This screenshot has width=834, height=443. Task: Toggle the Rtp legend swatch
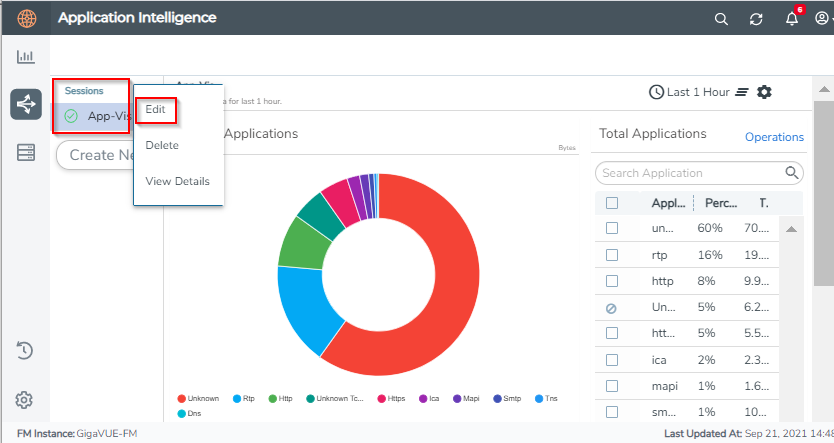pos(237,398)
